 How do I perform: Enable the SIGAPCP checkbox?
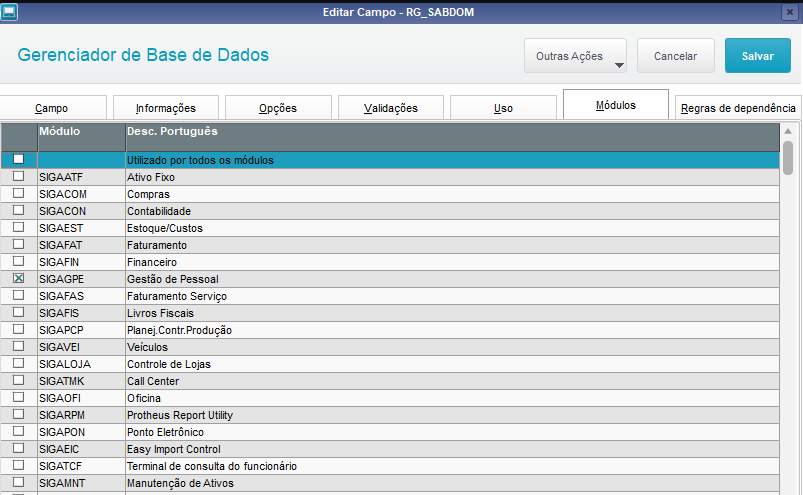(18, 329)
